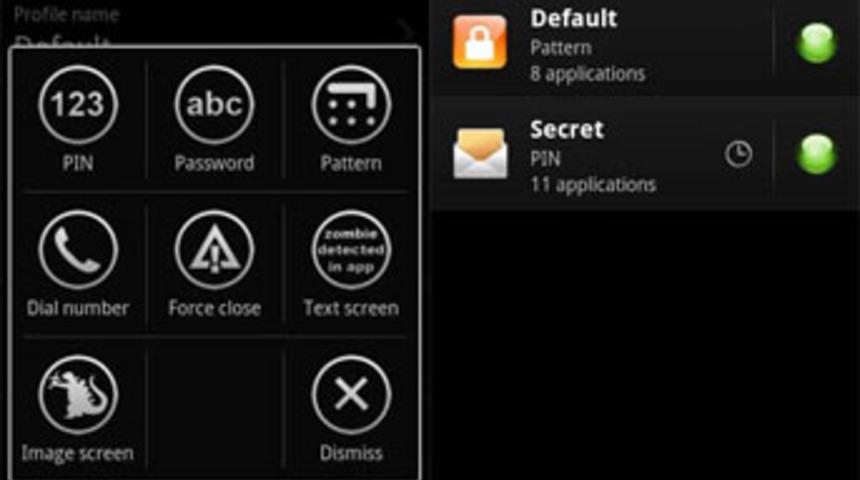Screen dimensions: 860x480
Task: Open the Secret profile clock schedule
Action: (738, 154)
